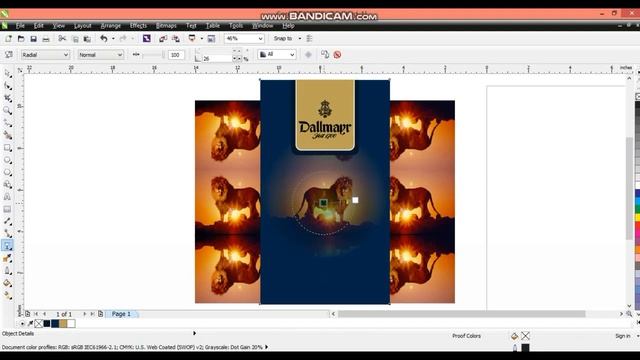This screenshot has height=360, width=640.
Task: Go to the next page arrow
Action: coord(84,314)
